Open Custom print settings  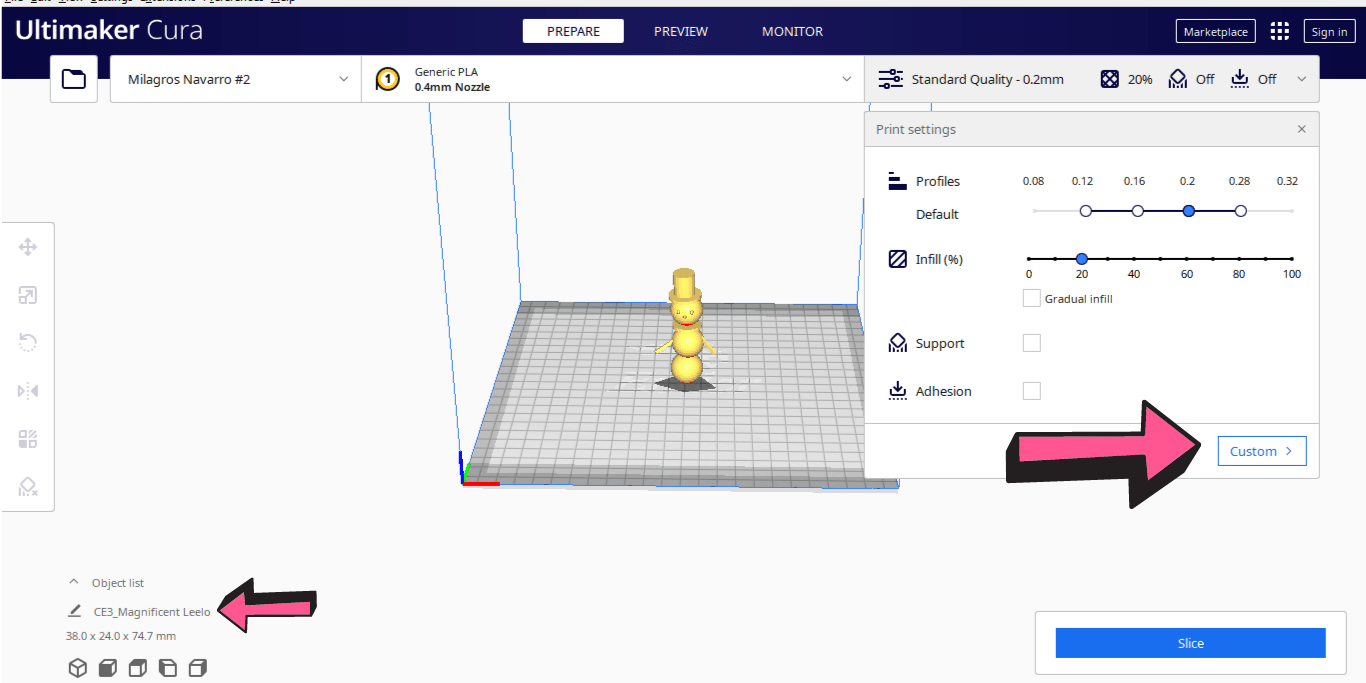click(x=1262, y=451)
